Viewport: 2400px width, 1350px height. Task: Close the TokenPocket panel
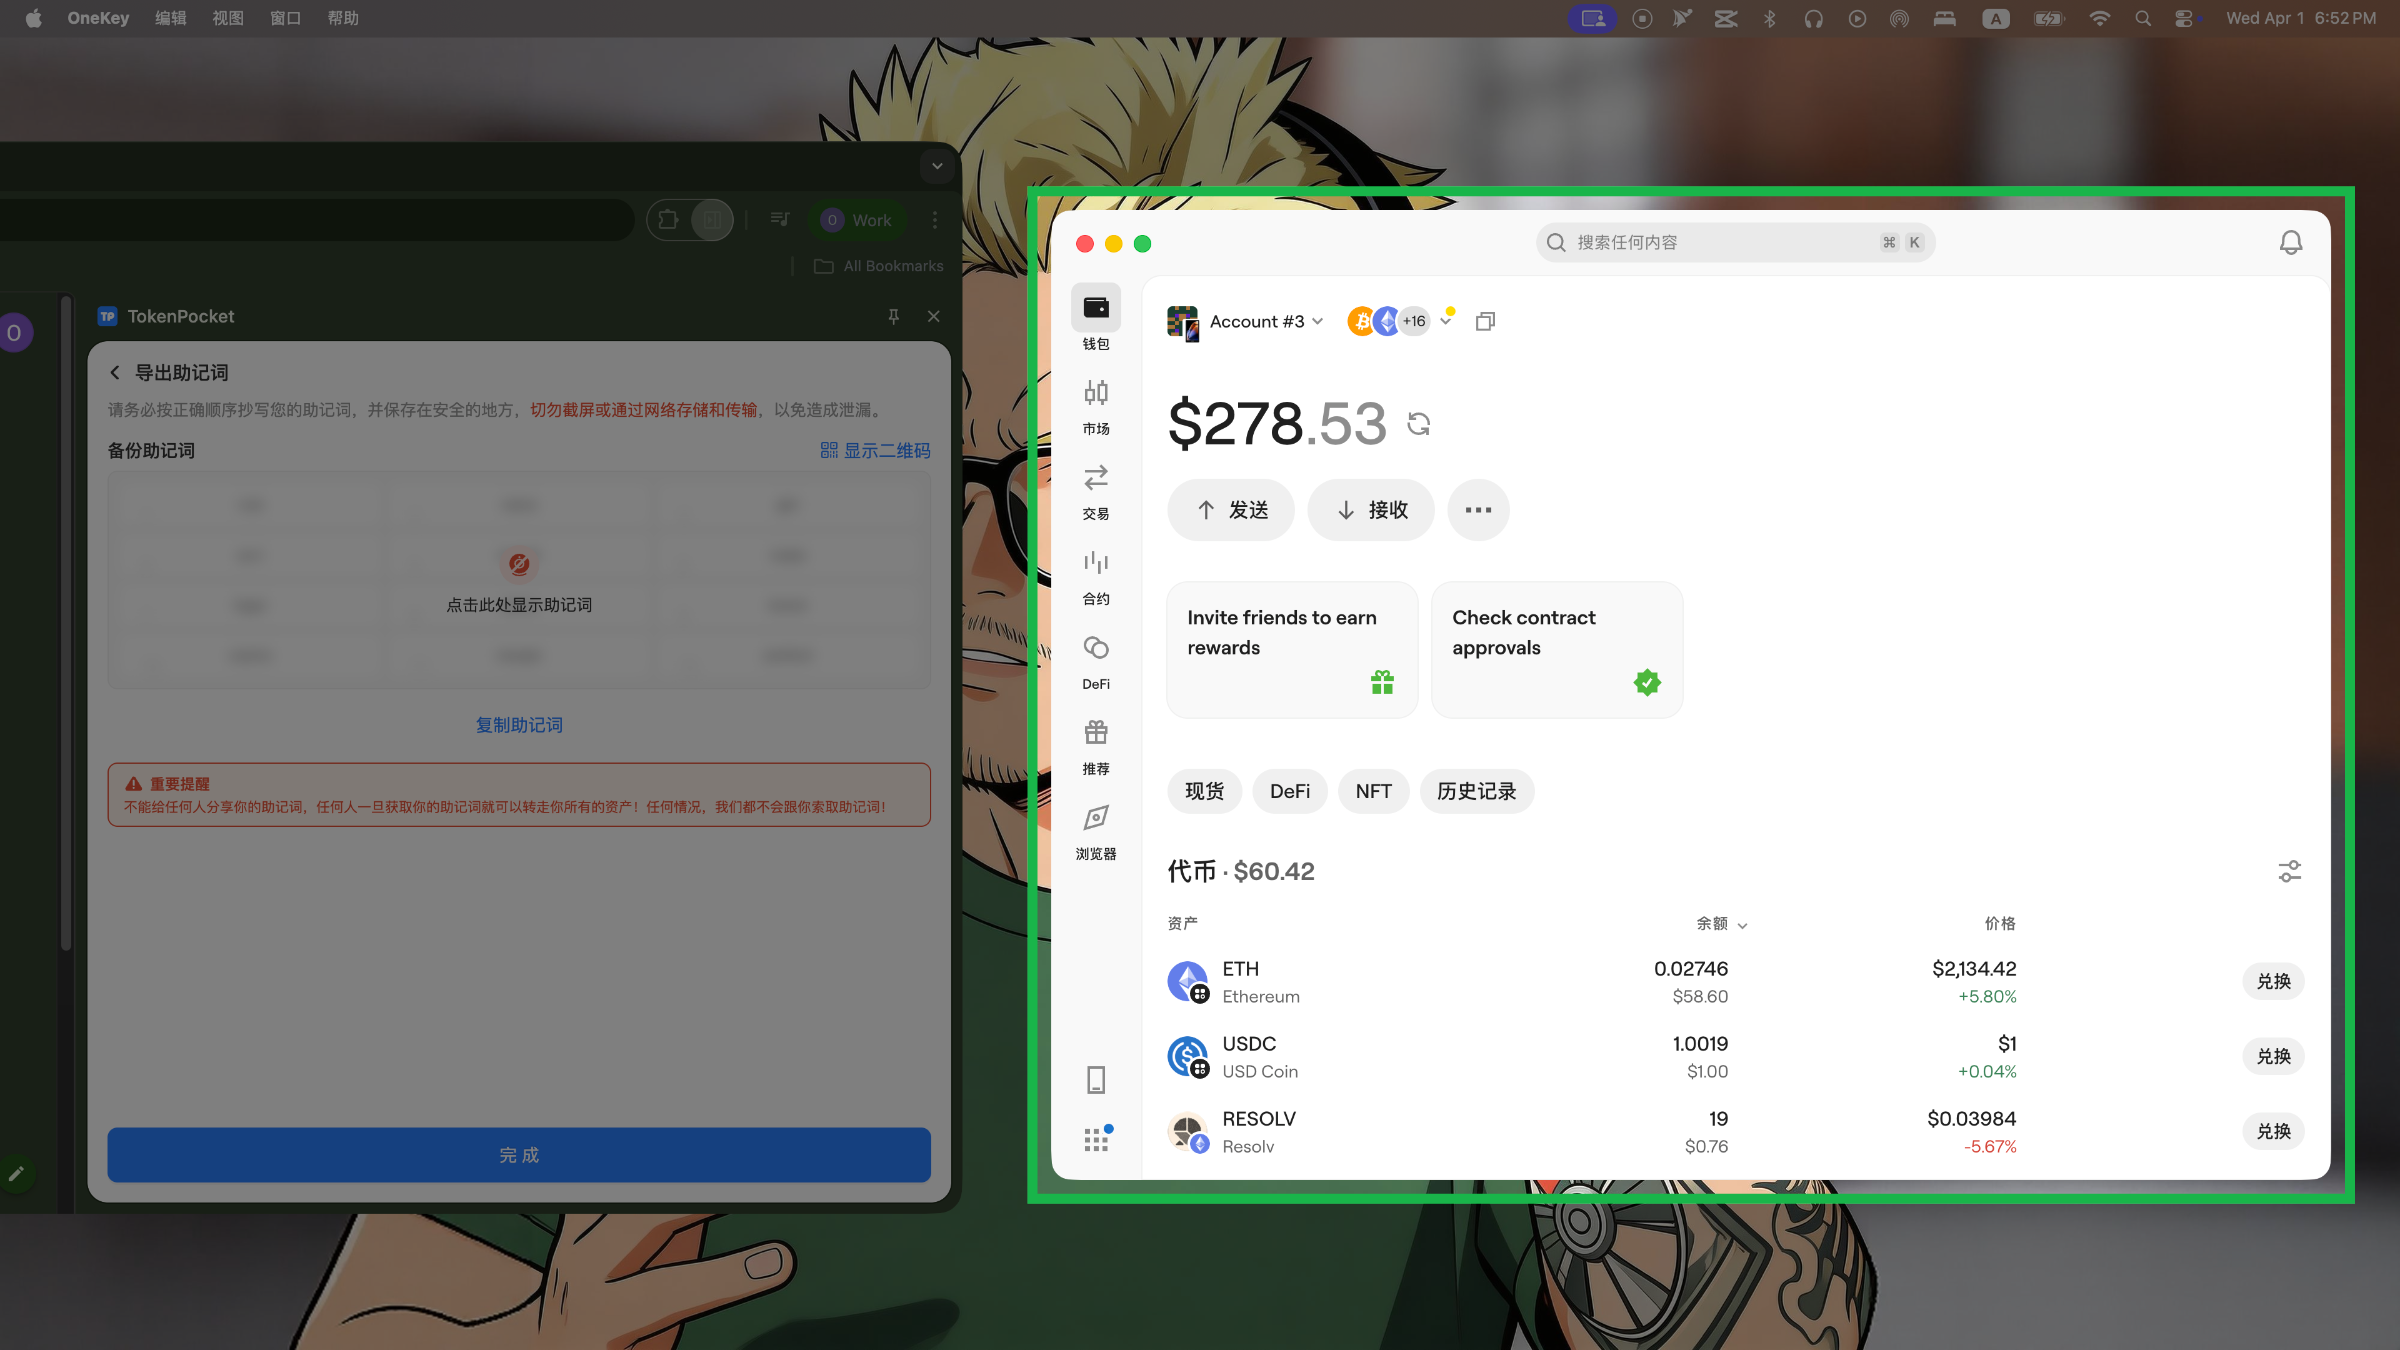coord(933,316)
